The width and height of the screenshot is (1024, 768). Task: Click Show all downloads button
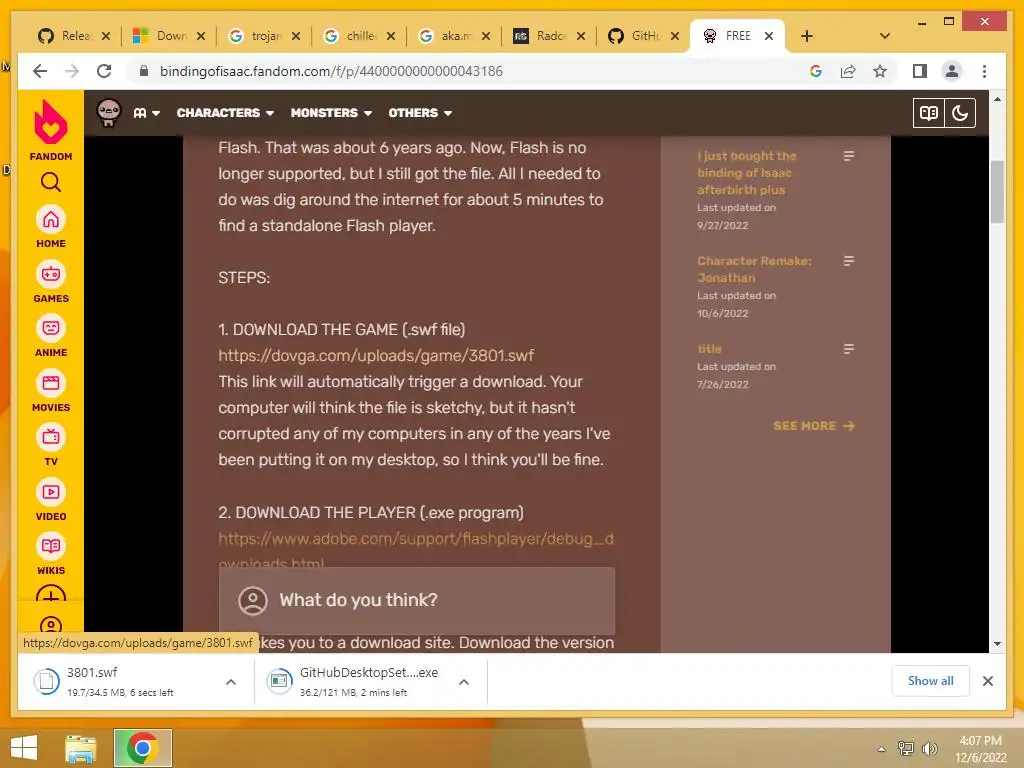pos(930,681)
